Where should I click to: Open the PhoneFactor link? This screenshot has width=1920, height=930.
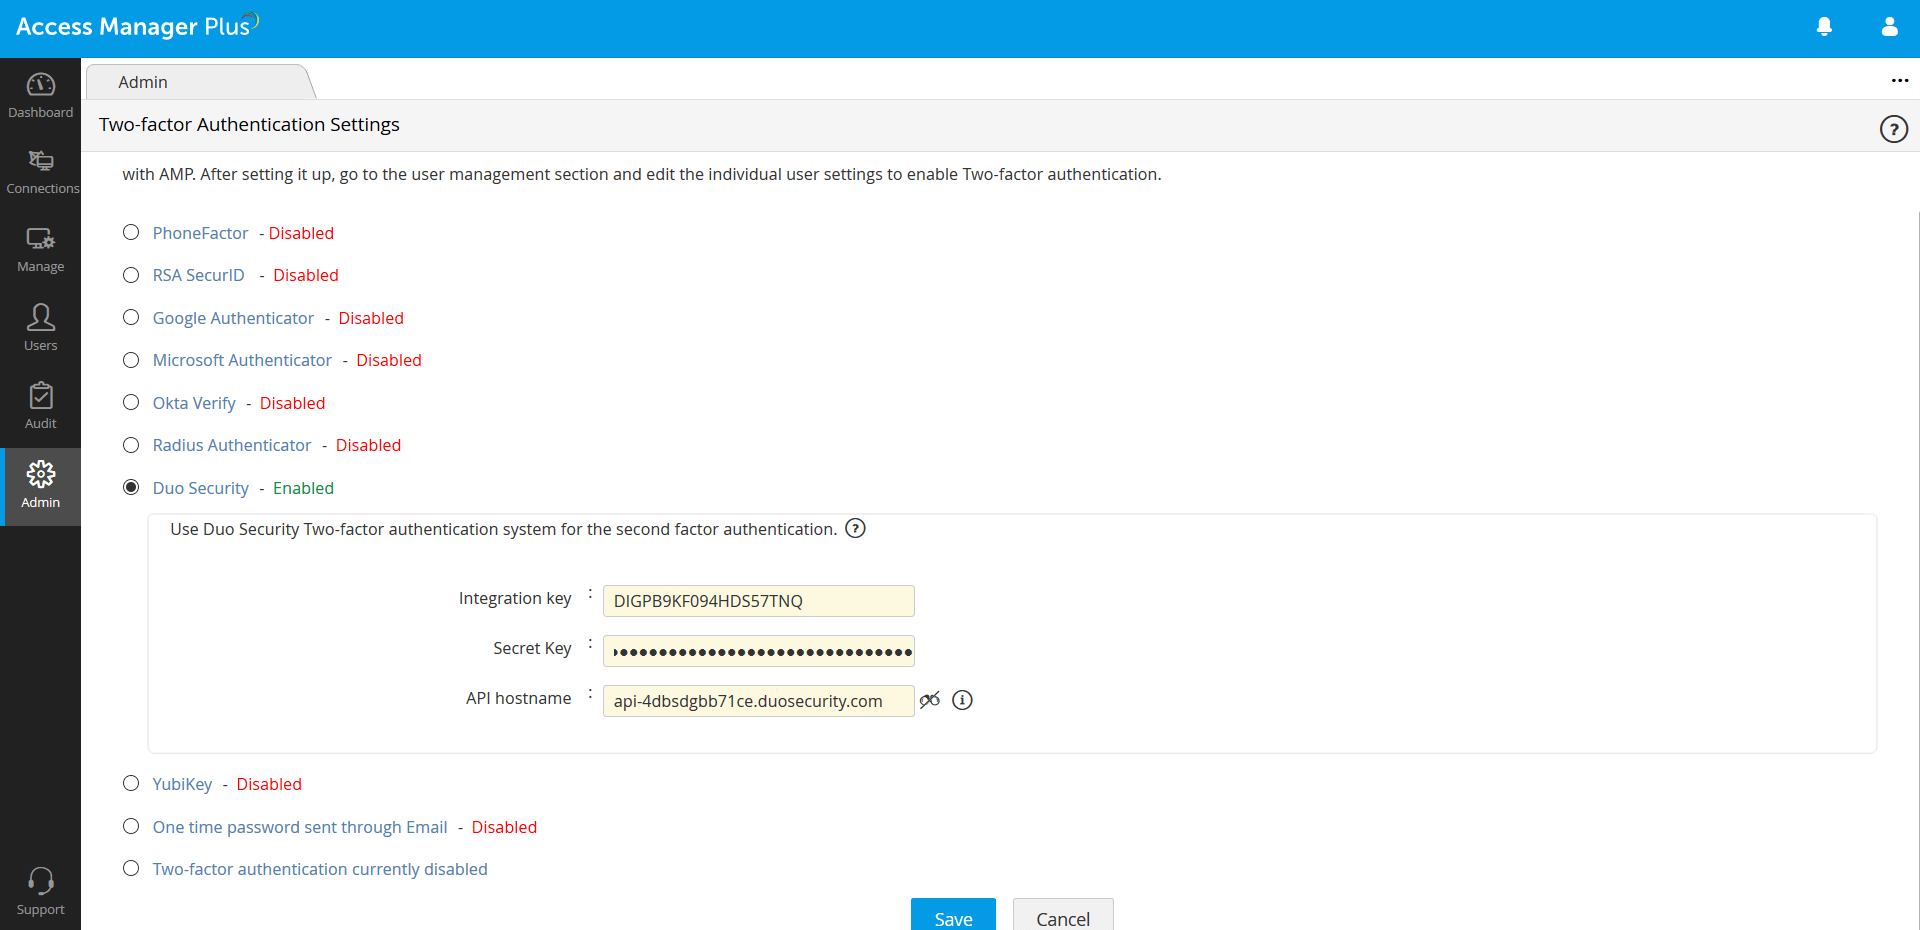click(x=200, y=233)
